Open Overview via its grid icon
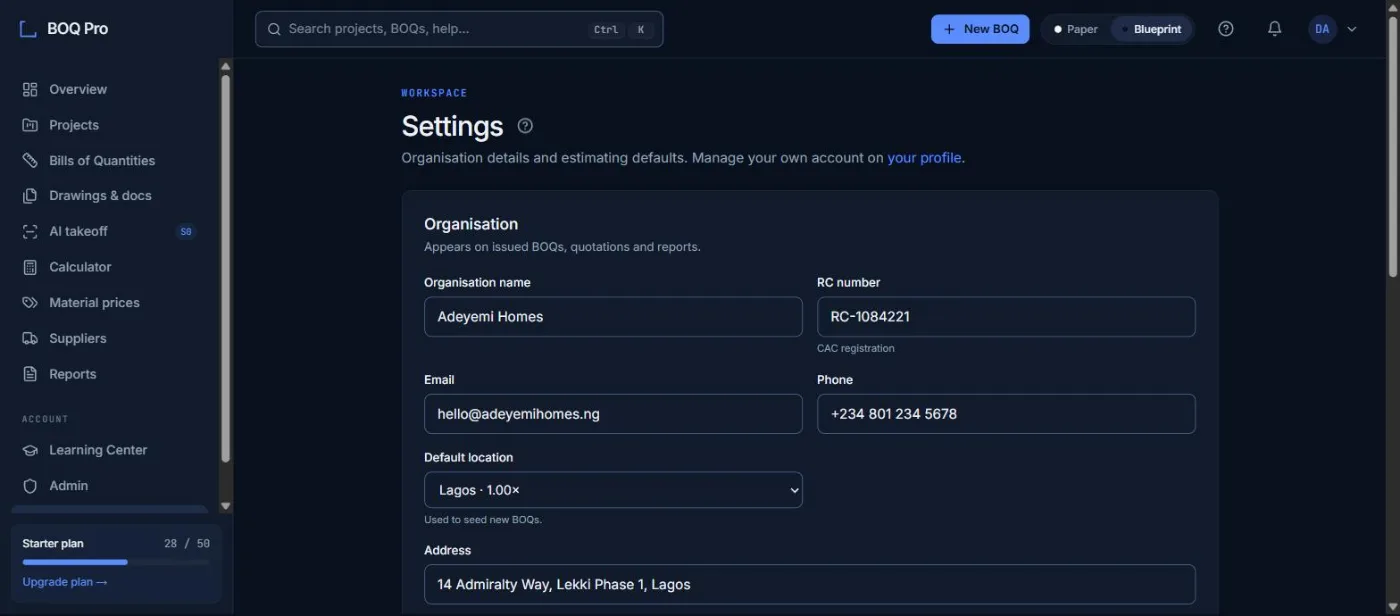 [x=30, y=89]
